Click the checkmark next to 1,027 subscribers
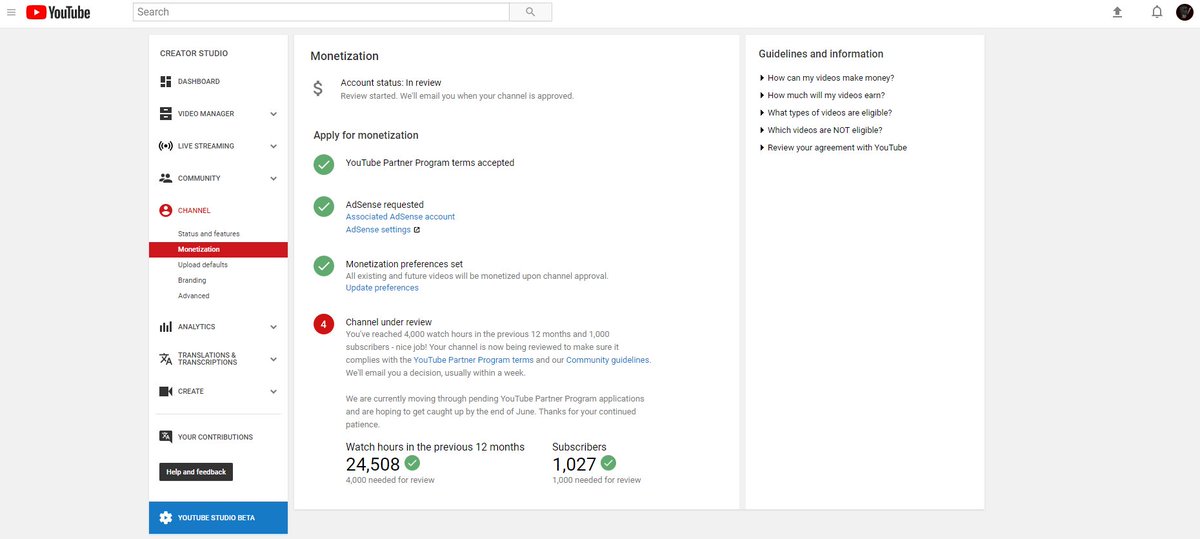The width and height of the screenshot is (1200, 539). point(608,463)
